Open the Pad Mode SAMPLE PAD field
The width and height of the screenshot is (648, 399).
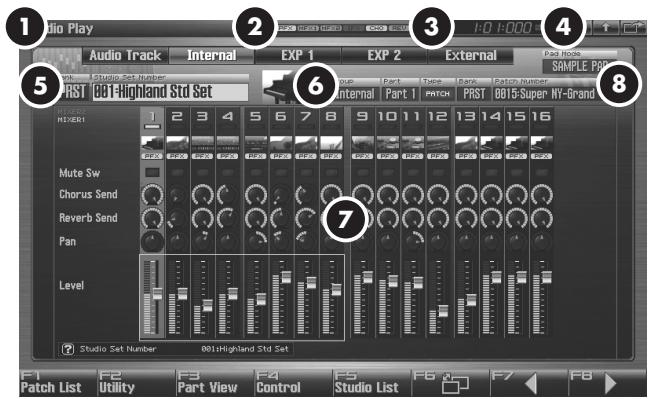tap(579, 66)
